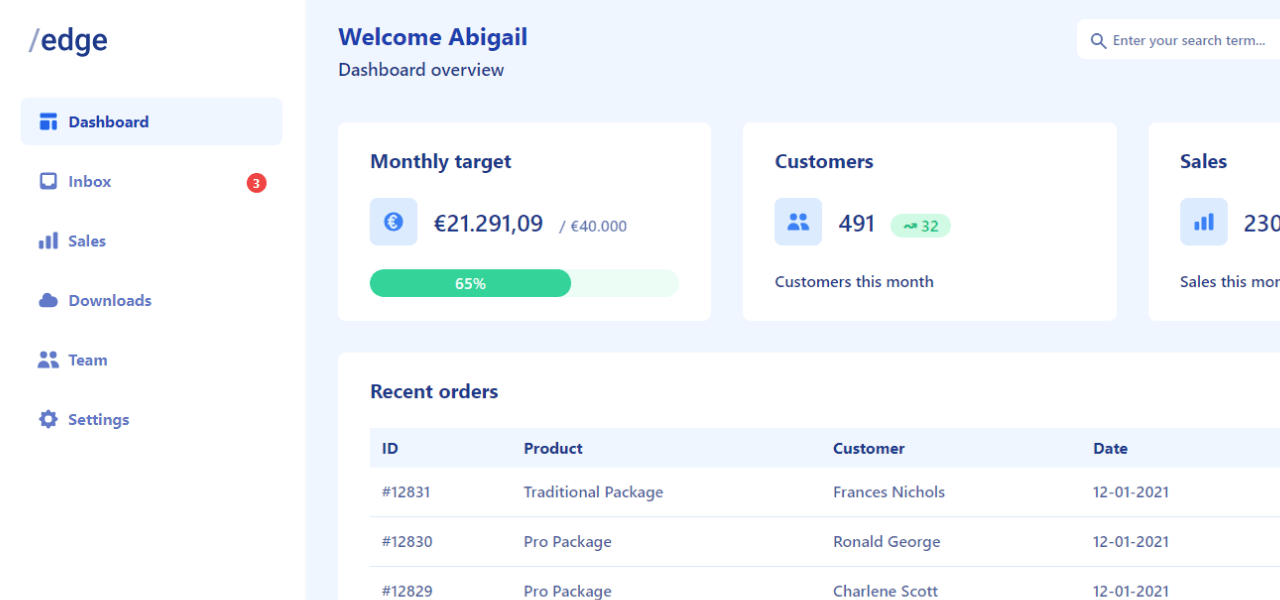Click the Sales bar chart icon in sidebar
This screenshot has height=600, width=1280.
(x=47, y=240)
